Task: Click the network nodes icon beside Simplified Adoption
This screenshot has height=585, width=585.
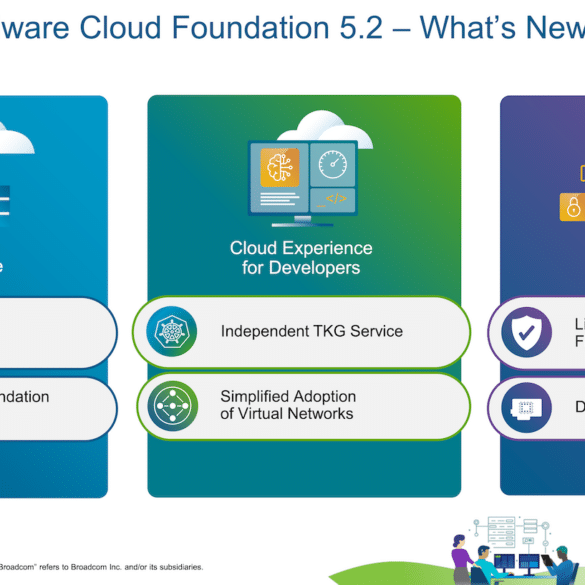Action: (x=172, y=406)
